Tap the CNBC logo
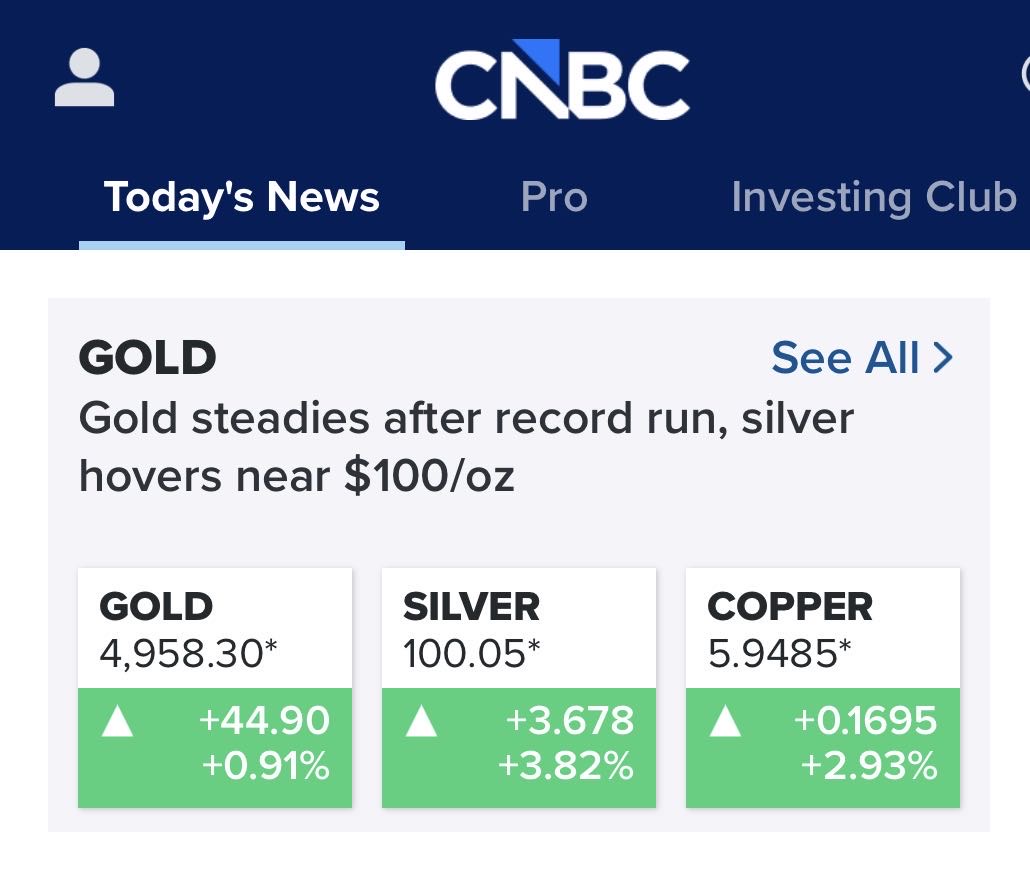 pyautogui.click(x=562, y=80)
